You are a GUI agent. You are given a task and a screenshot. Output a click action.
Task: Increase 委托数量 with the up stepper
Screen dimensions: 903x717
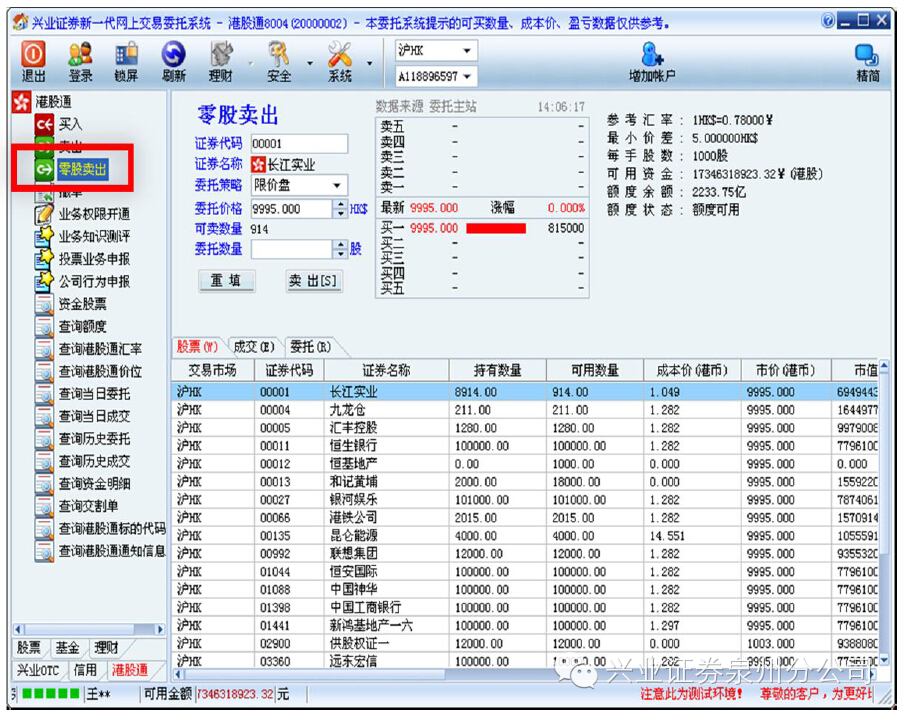(x=341, y=245)
